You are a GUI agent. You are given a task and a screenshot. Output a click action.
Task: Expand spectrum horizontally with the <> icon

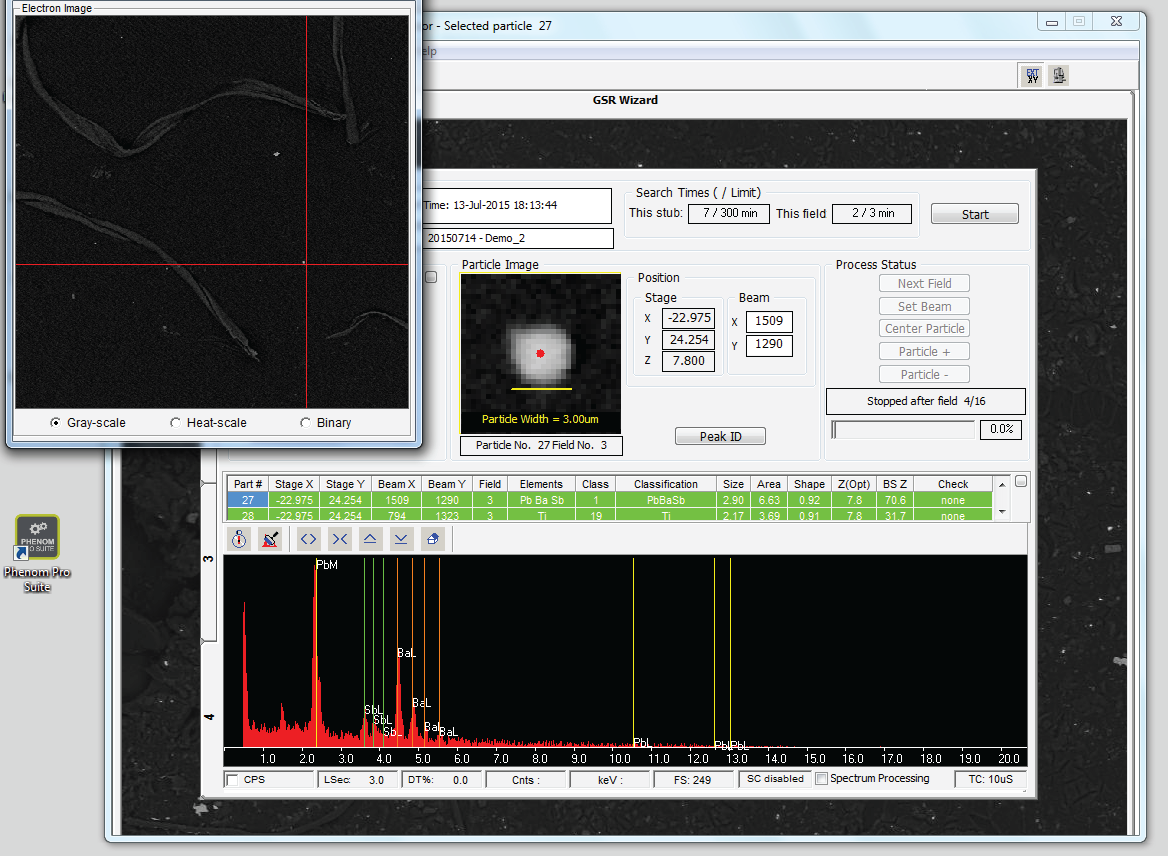309,539
